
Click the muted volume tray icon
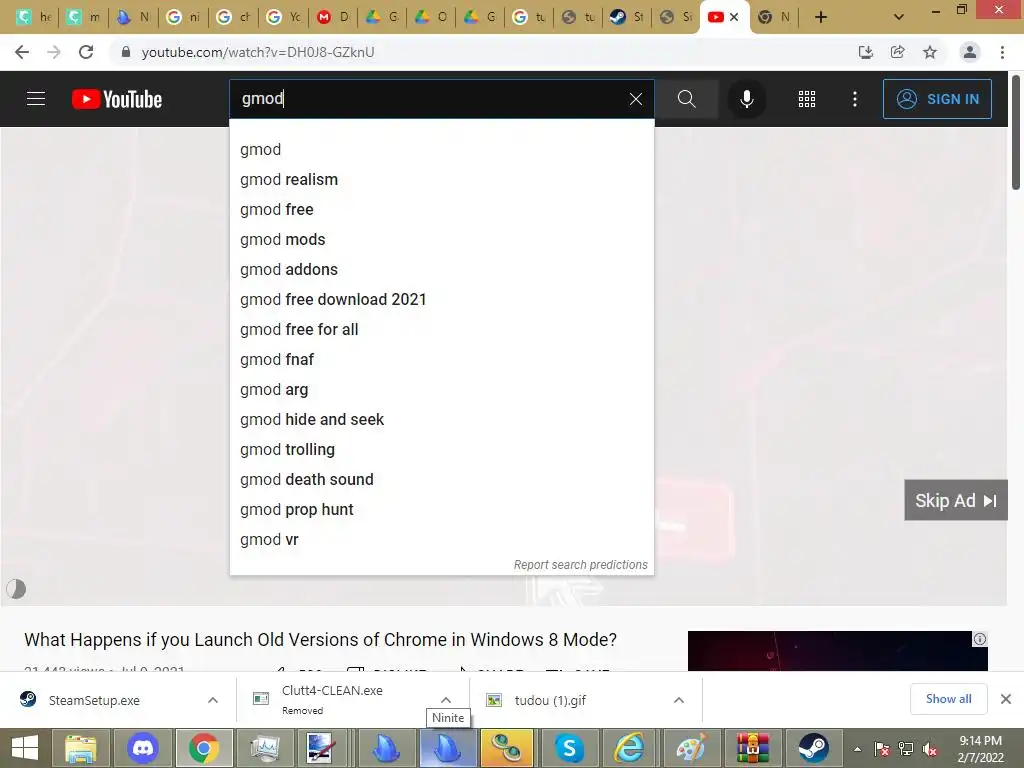930,749
